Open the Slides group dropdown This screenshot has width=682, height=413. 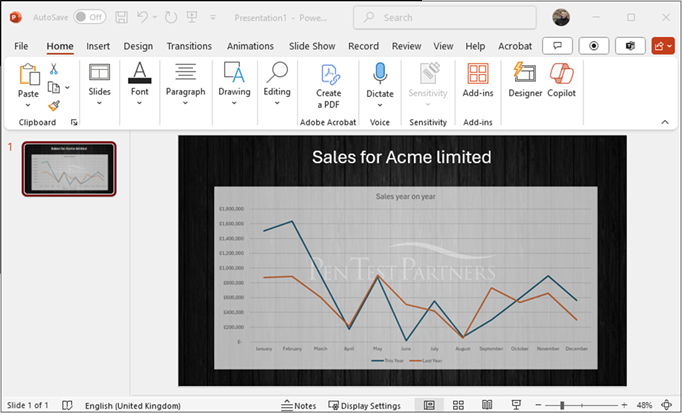click(99, 84)
